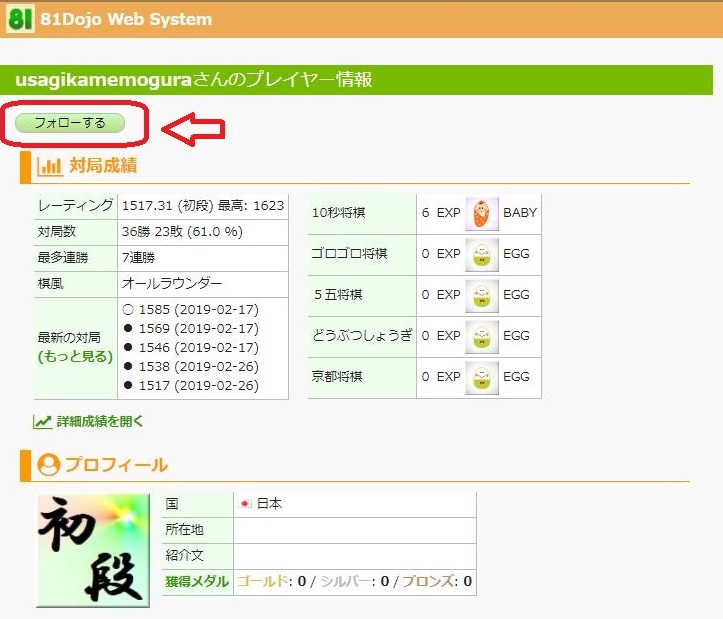Click the bar chart icon next to 対局成績

pyautogui.click(x=49, y=166)
